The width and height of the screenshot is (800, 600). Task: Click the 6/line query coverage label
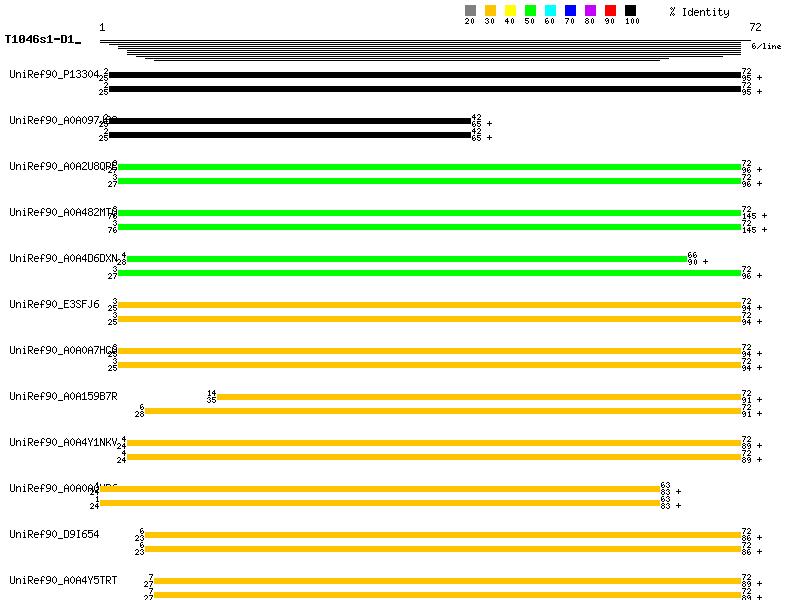click(x=766, y=46)
